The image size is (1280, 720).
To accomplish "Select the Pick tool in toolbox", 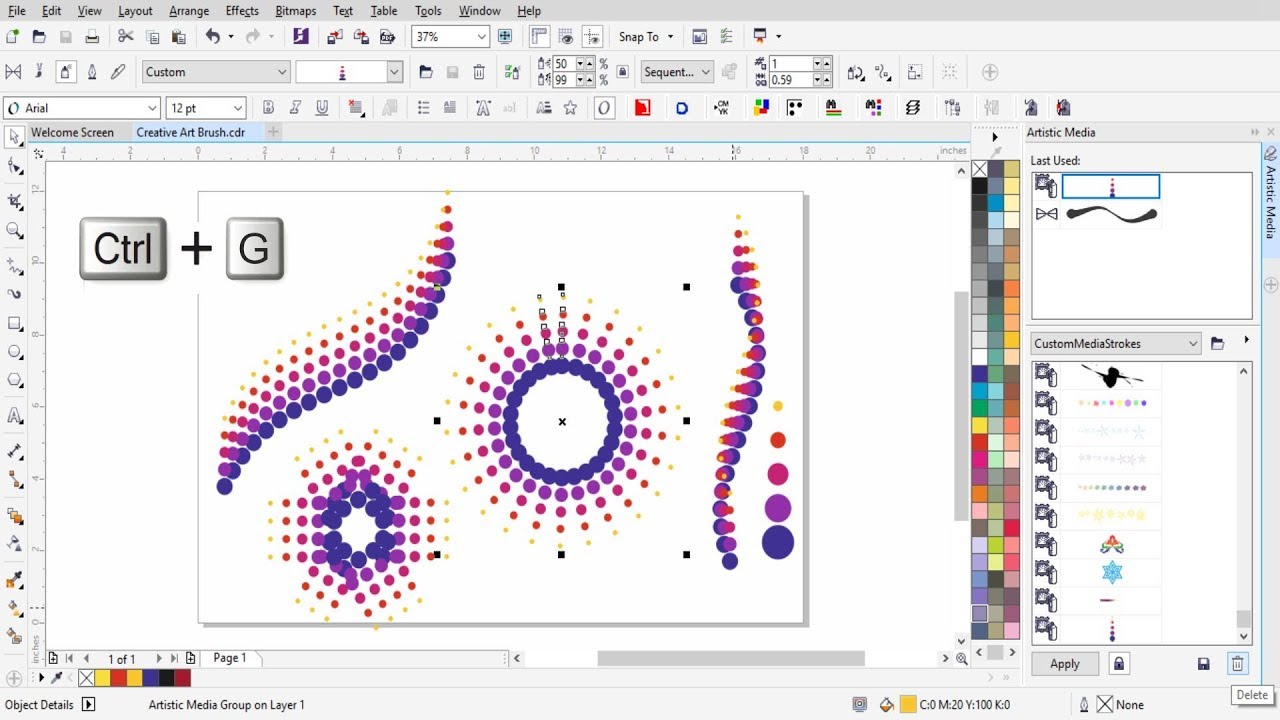I will [x=15, y=136].
